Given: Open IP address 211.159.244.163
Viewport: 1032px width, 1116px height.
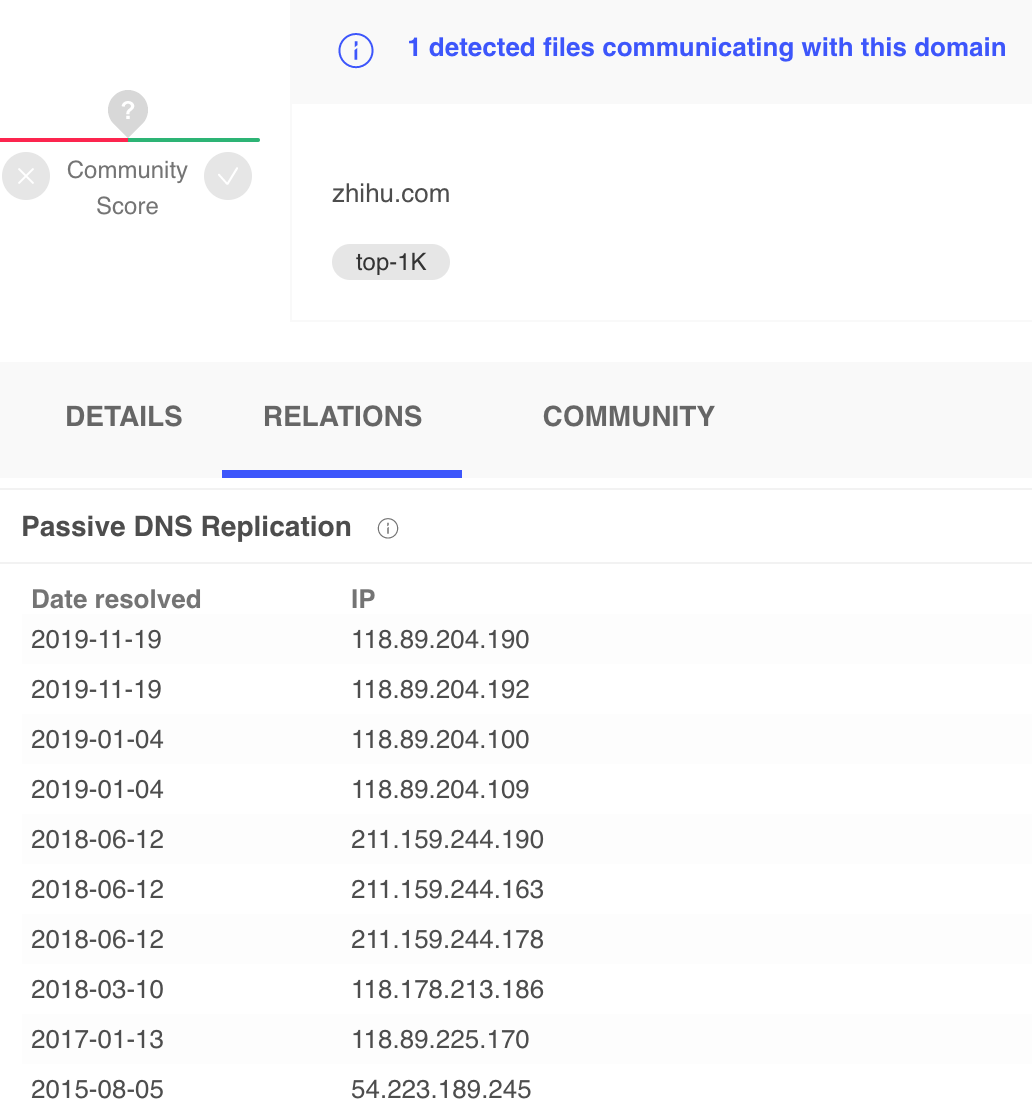Looking at the screenshot, I should [447, 890].
